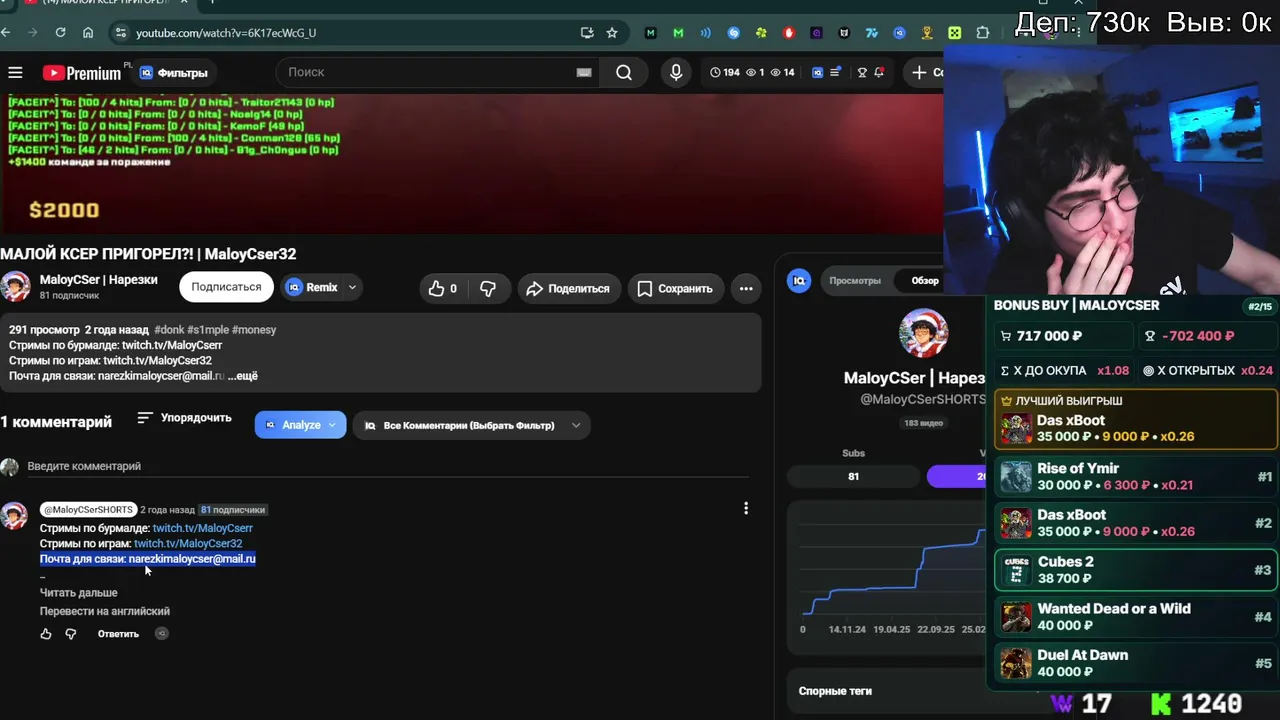Click the Subs 81 stat pill
The width and height of the screenshot is (1280, 720).
tap(853, 476)
